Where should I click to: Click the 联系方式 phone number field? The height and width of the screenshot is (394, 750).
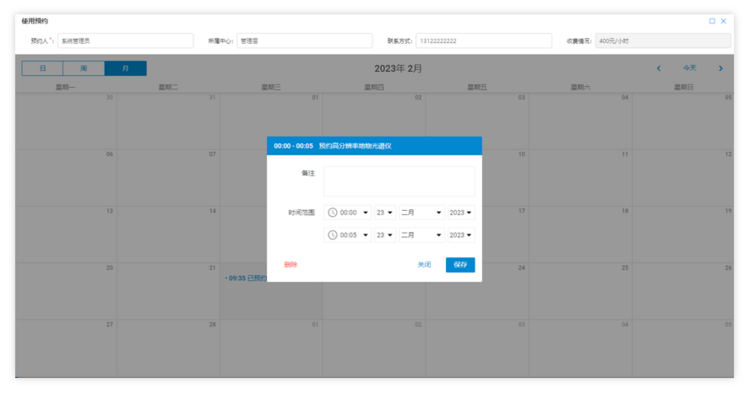pyautogui.click(x=484, y=41)
